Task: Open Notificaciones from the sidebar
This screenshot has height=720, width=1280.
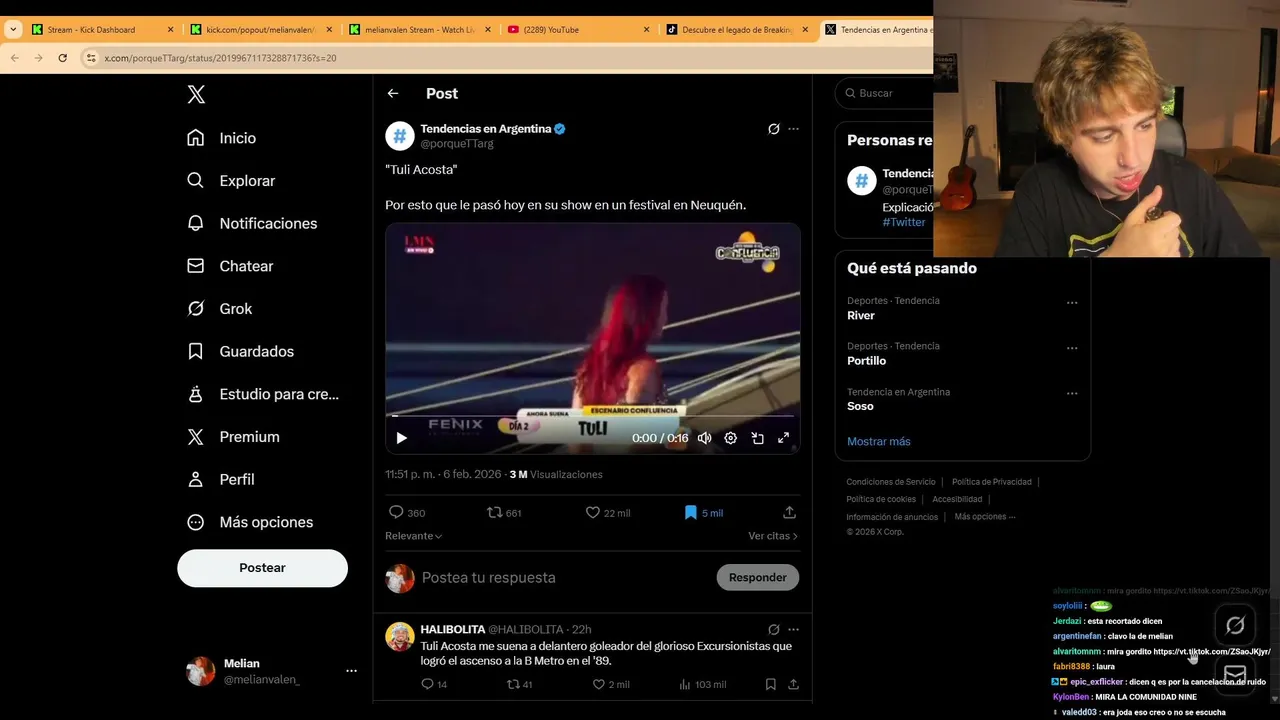Action: (x=251, y=223)
